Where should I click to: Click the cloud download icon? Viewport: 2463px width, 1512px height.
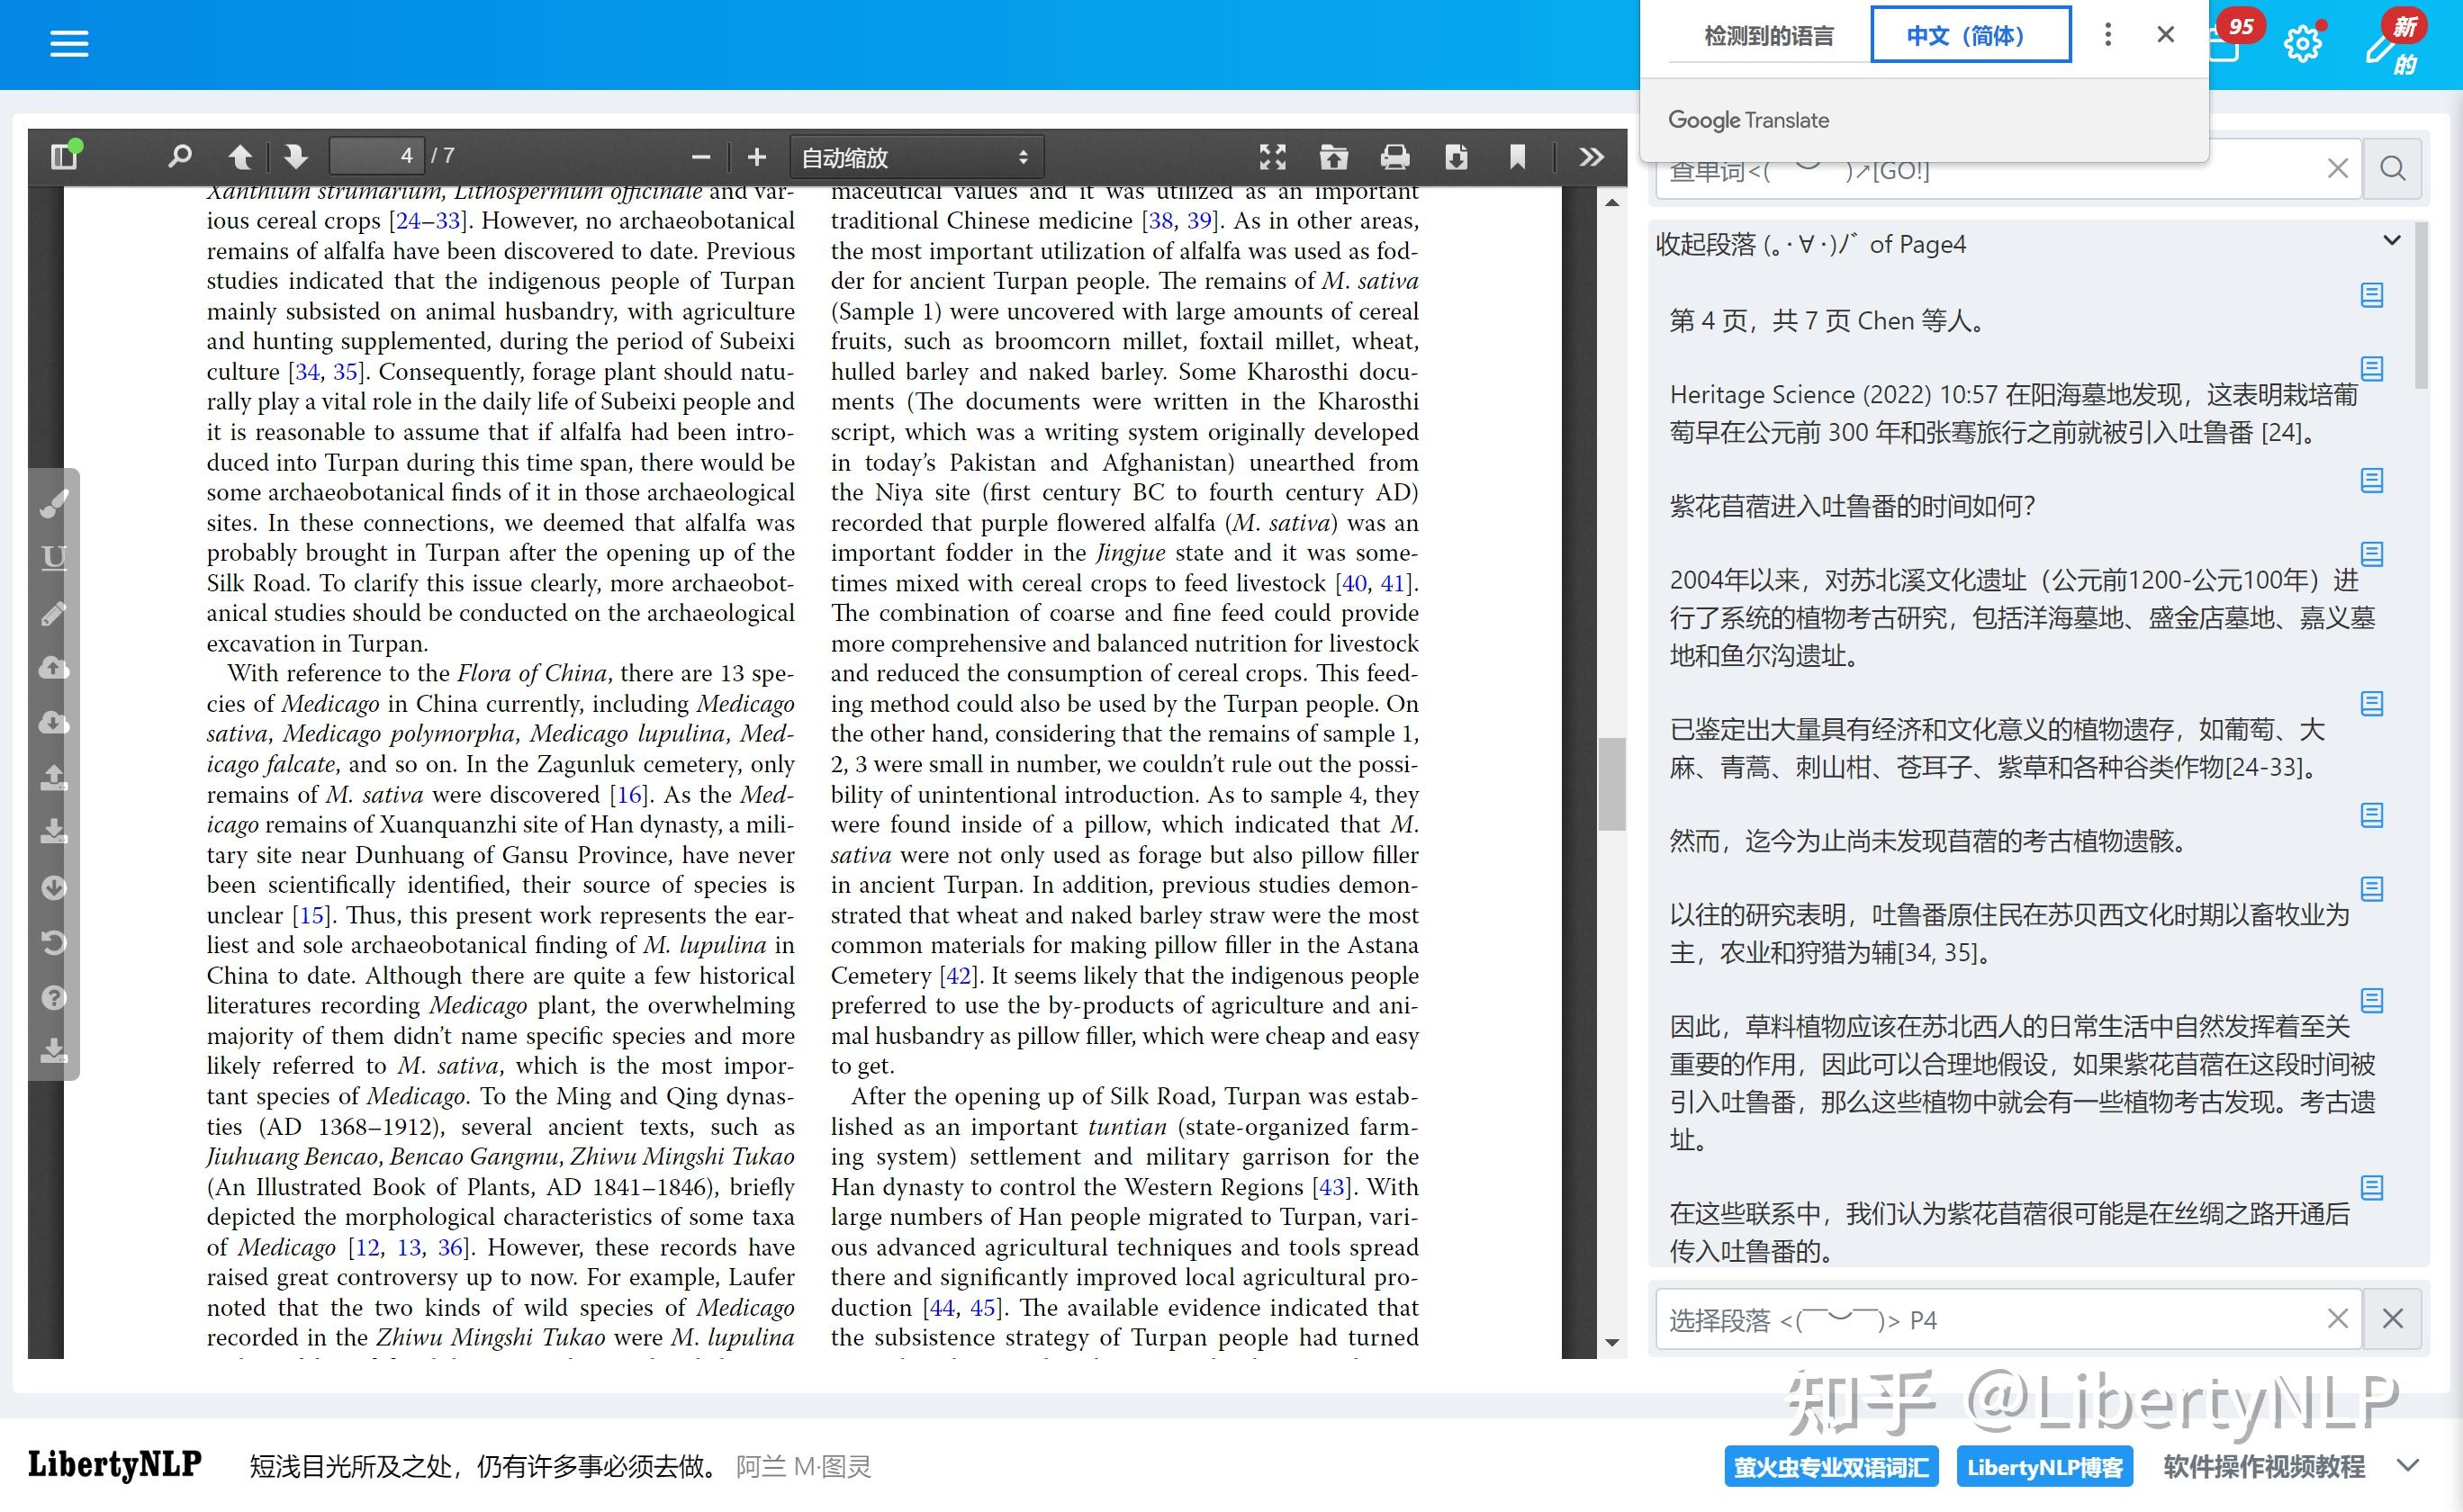[x=54, y=723]
